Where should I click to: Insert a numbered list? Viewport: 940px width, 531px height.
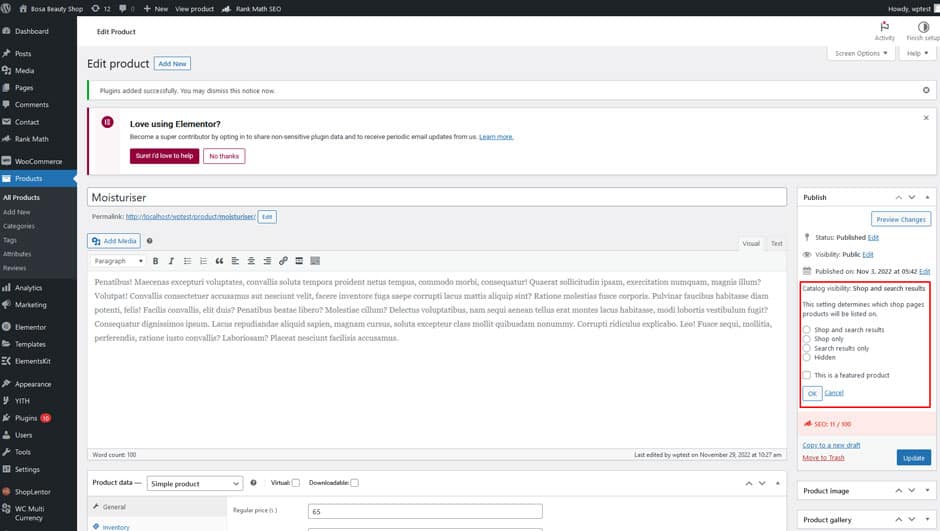203,261
